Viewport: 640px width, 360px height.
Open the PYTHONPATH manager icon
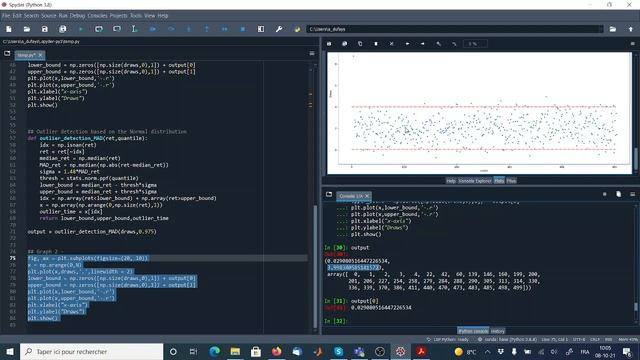(x=297, y=29)
